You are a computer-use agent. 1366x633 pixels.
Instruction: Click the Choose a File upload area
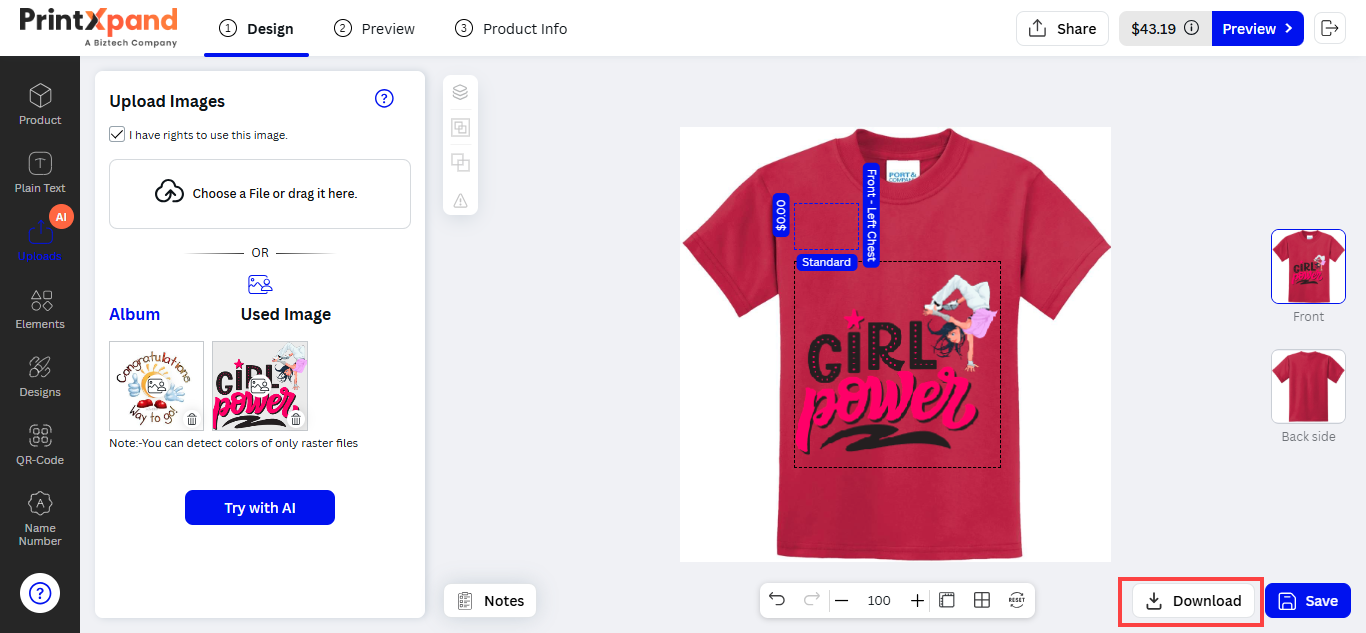click(260, 194)
